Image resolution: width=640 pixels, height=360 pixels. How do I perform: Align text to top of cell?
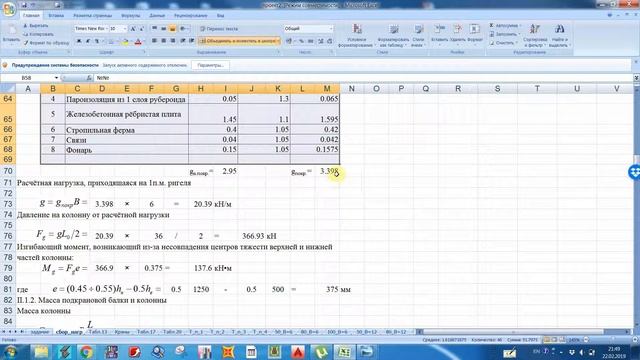click(x=154, y=29)
